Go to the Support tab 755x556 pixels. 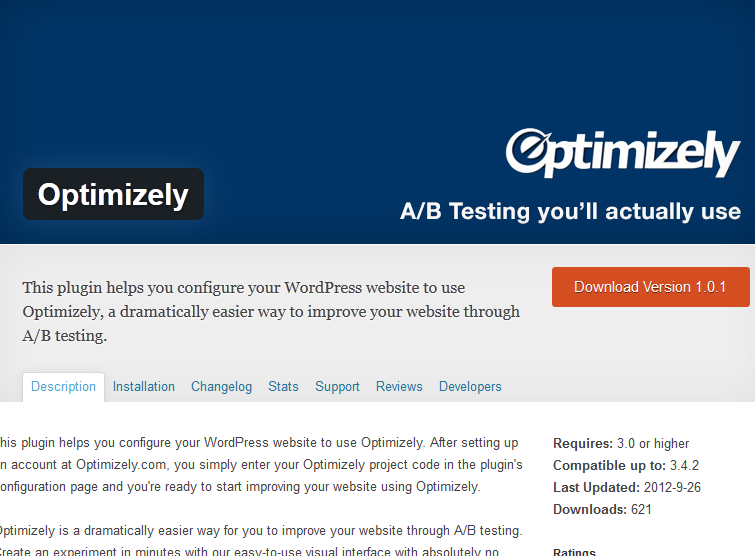[337, 387]
